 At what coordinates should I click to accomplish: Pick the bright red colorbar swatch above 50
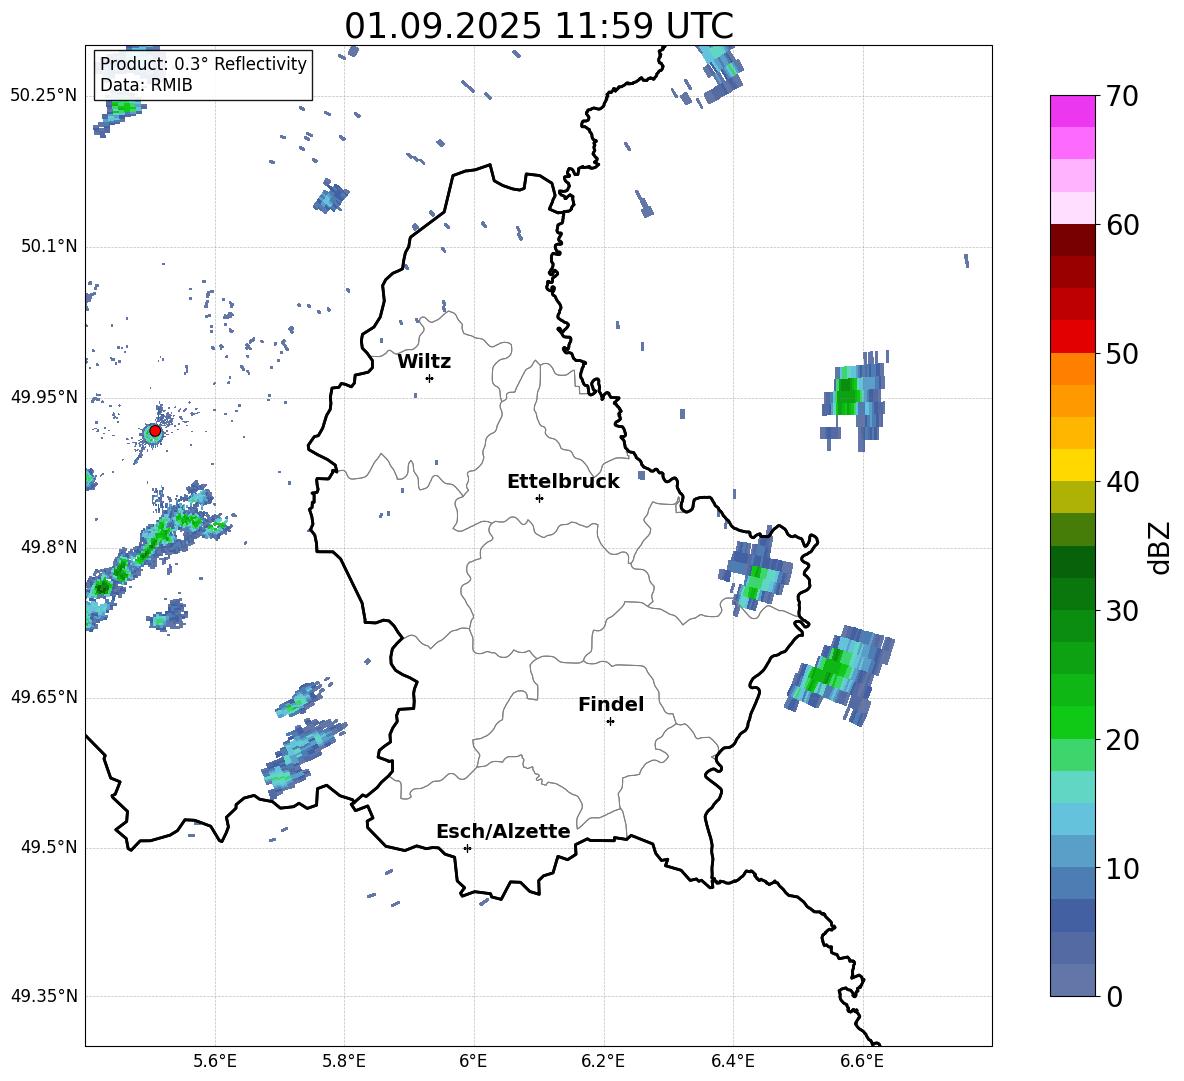[x=1072, y=336]
